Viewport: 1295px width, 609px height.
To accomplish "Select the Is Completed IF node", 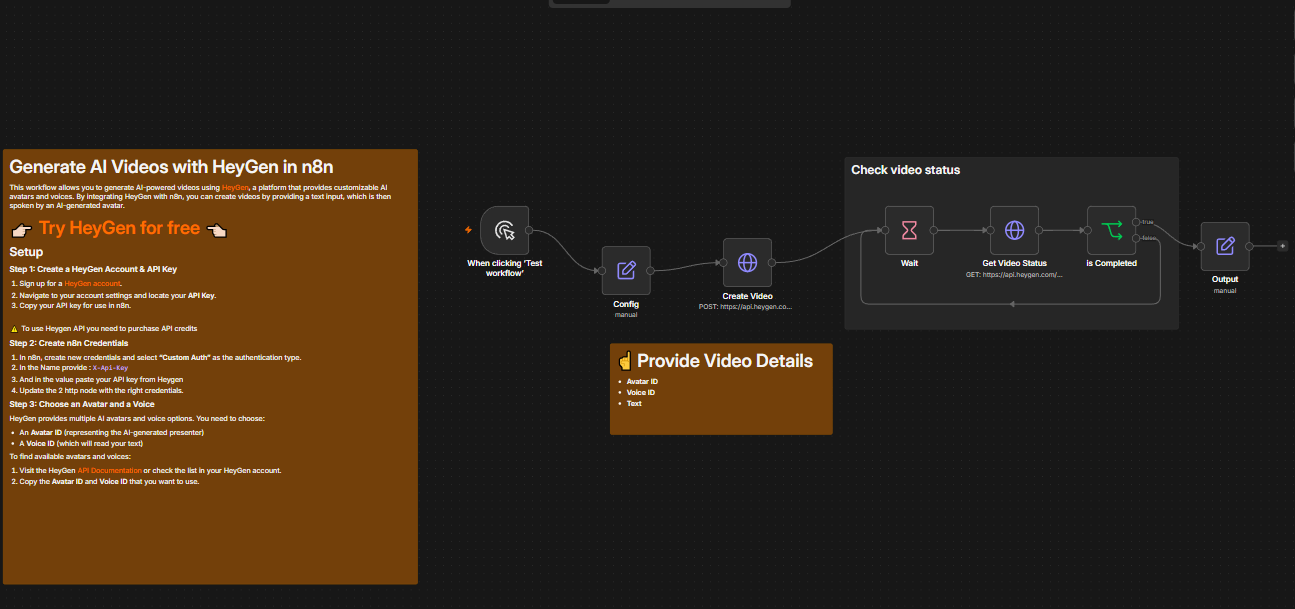I will (1112, 230).
